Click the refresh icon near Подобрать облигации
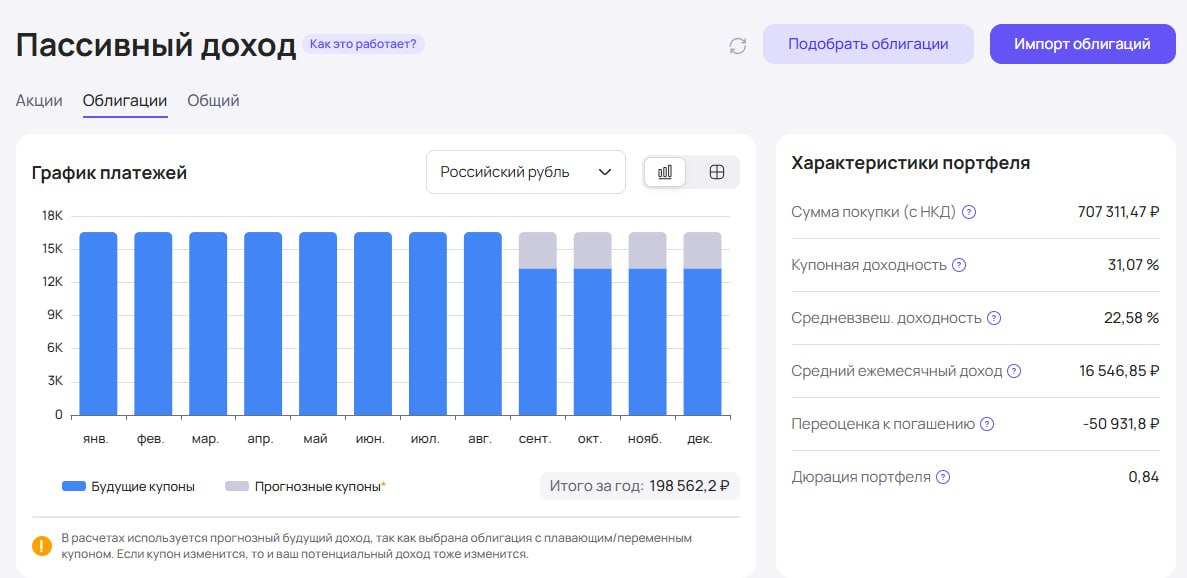The image size is (1187, 578). tap(738, 44)
